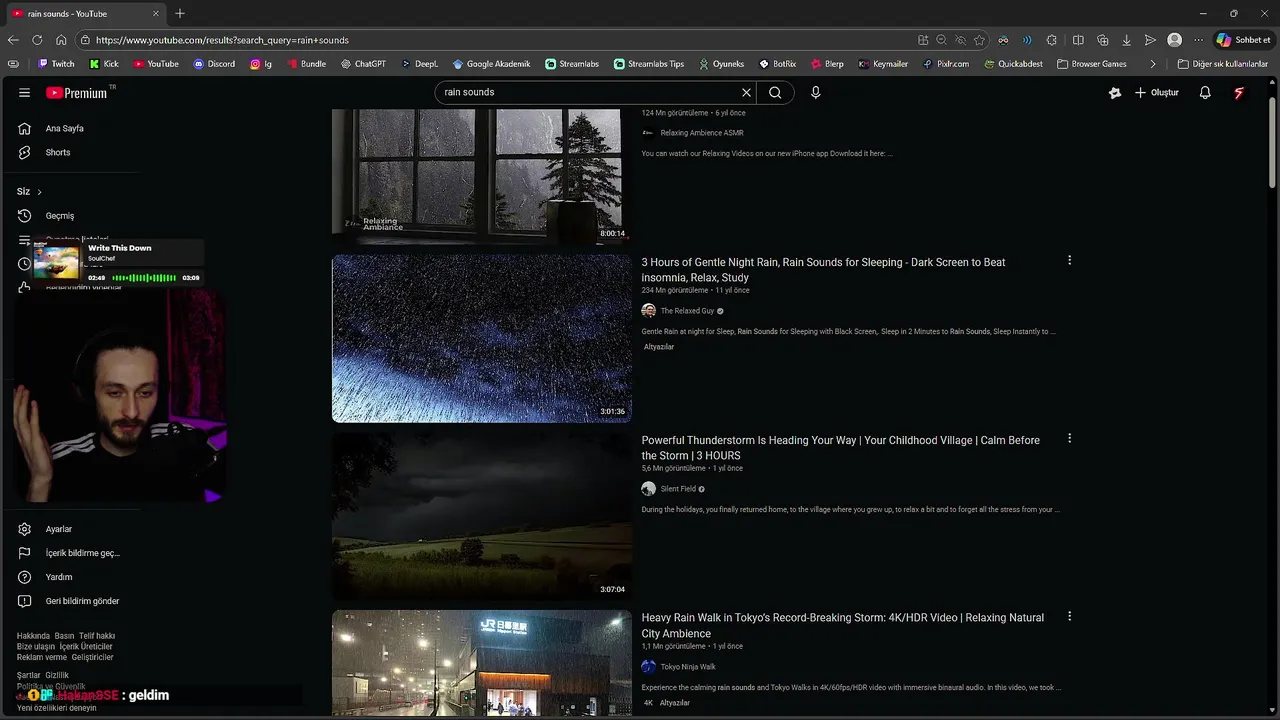Clear the search box with the X
Viewport: 1280px width, 720px height.
746,92
